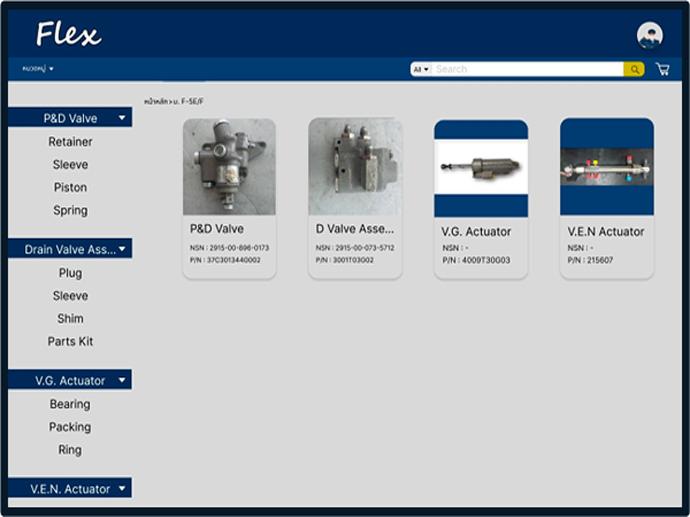
Task: Open the search category 'All' dropdown
Action: [421, 69]
